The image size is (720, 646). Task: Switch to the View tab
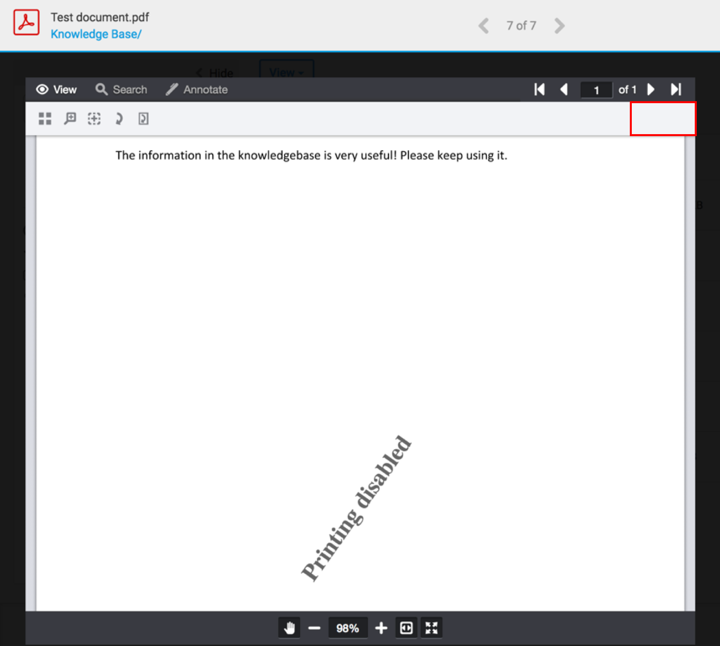(56, 90)
